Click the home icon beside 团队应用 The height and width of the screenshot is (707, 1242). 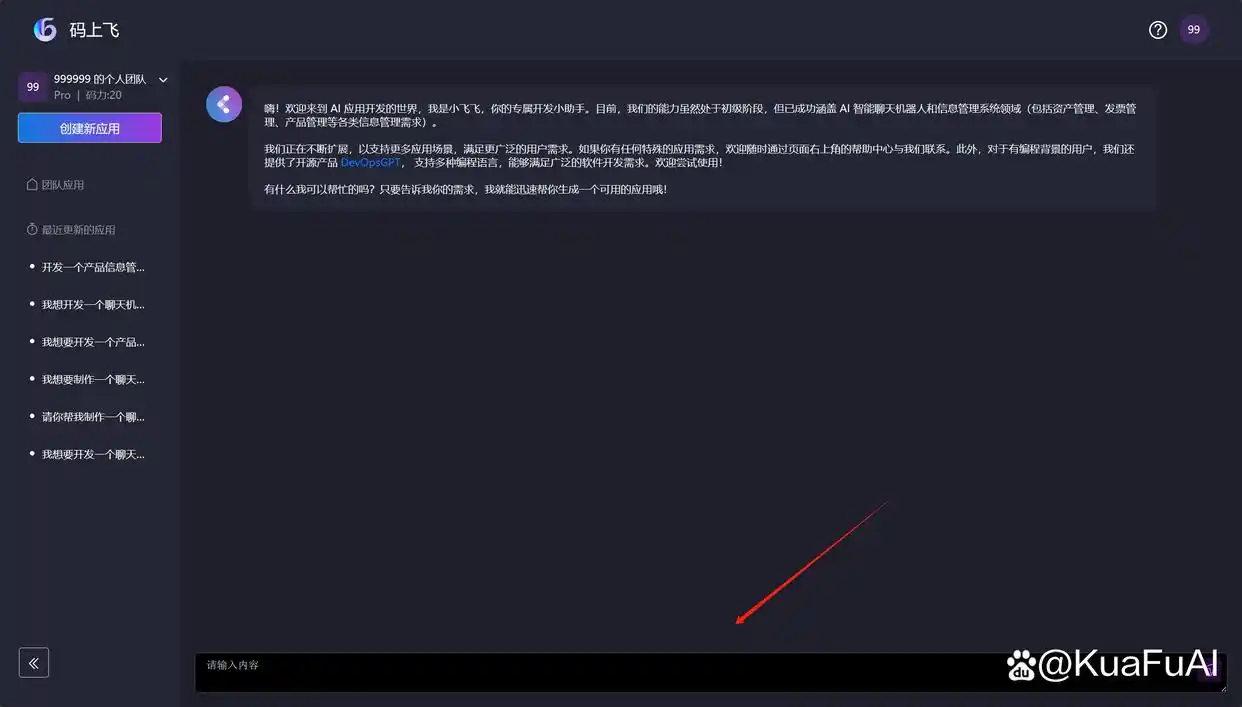[x=29, y=184]
